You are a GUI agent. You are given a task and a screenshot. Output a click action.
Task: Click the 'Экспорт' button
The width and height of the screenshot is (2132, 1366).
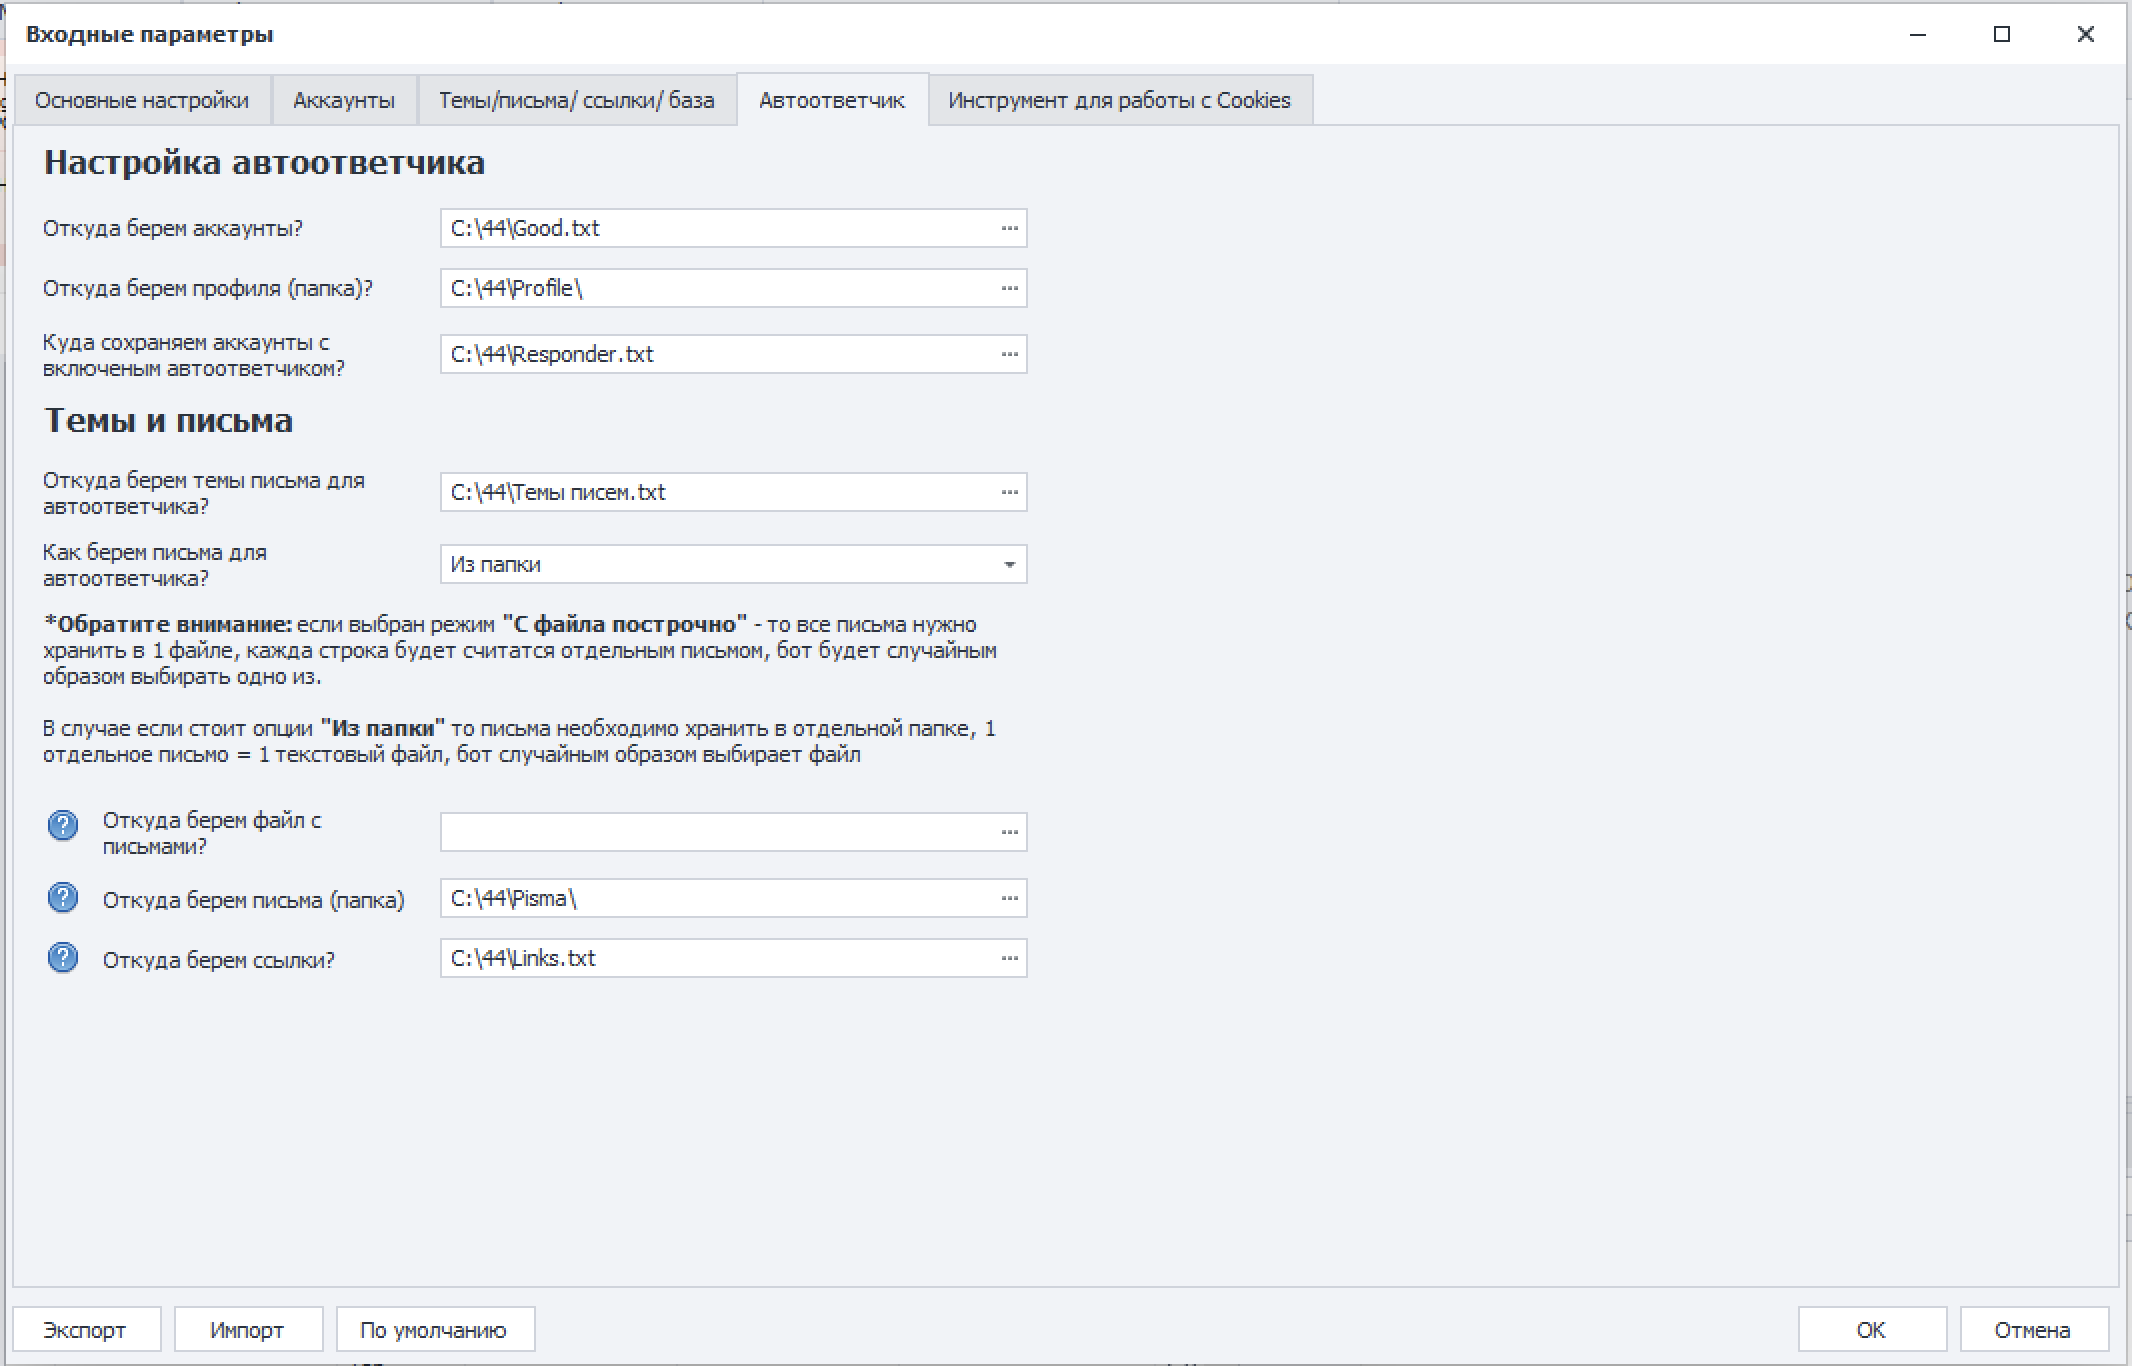point(85,1330)
